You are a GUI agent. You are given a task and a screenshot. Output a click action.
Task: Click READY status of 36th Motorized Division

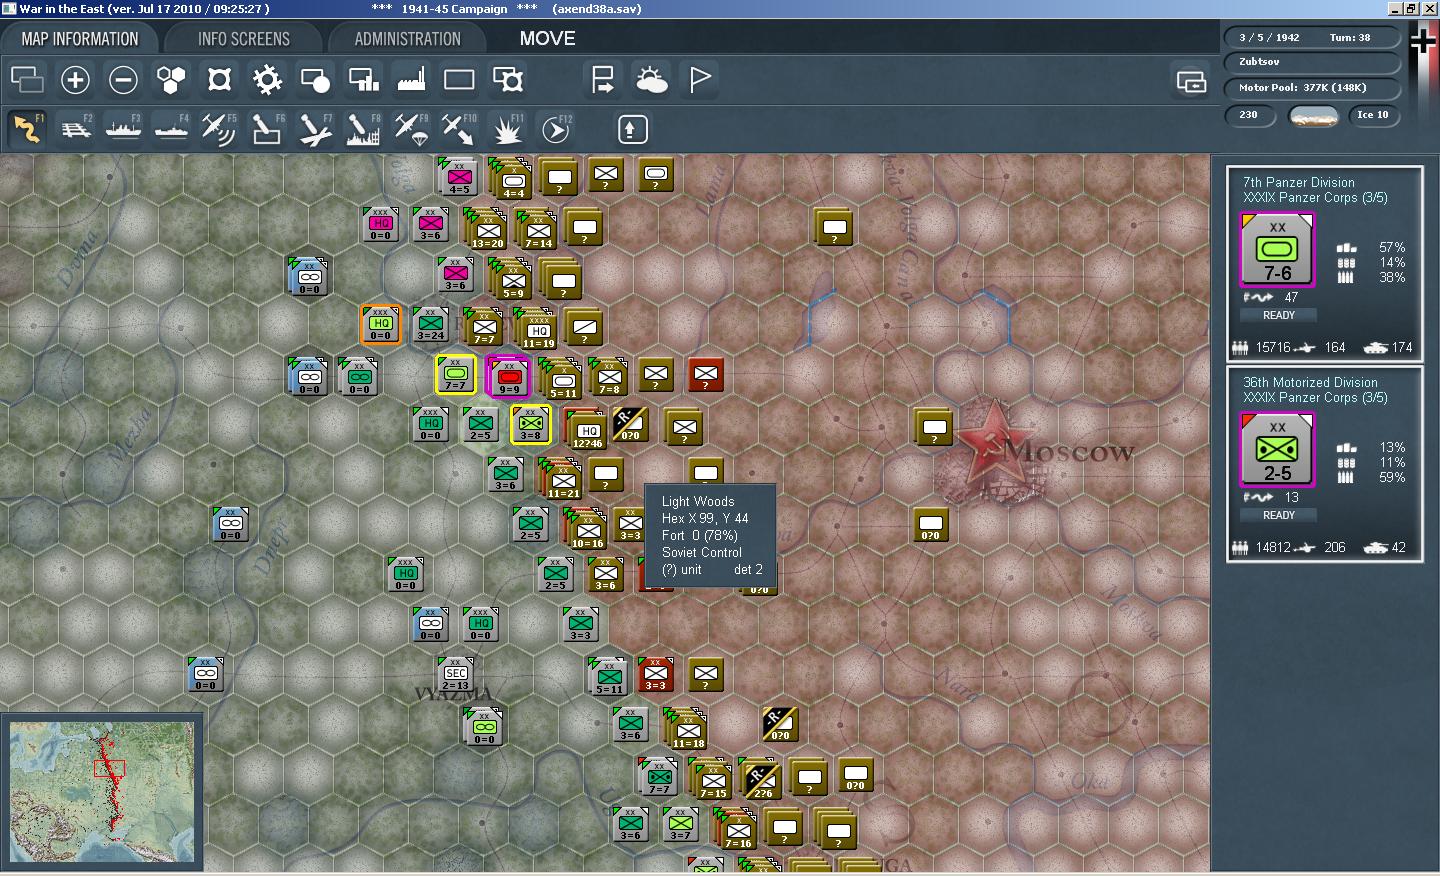[x=1278, y=515]
